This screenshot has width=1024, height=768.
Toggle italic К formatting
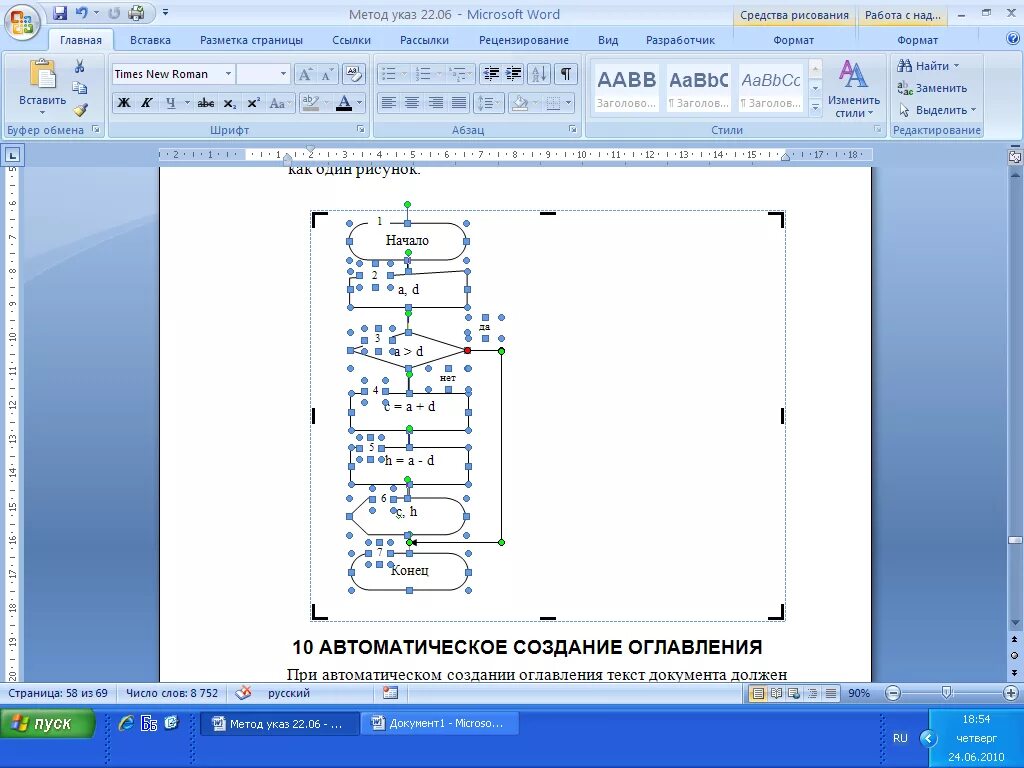[x=147, y=103]
